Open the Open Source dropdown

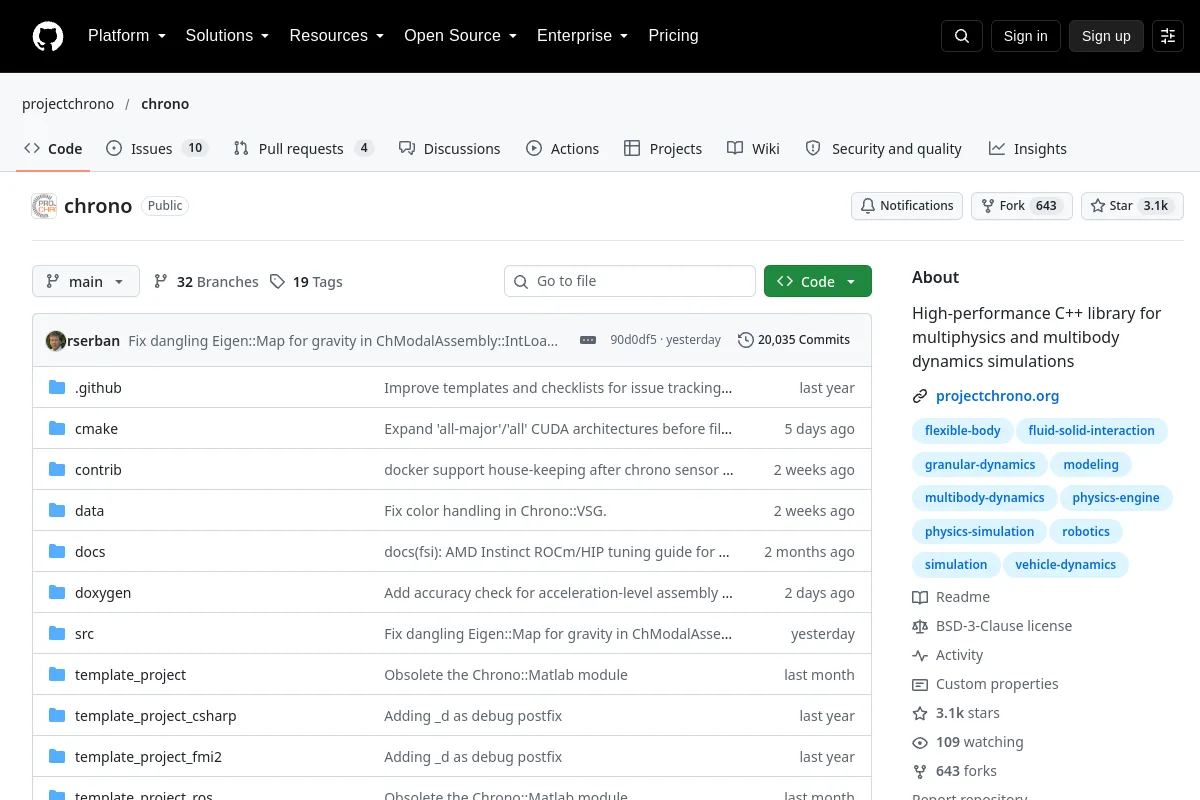[460, 36]
